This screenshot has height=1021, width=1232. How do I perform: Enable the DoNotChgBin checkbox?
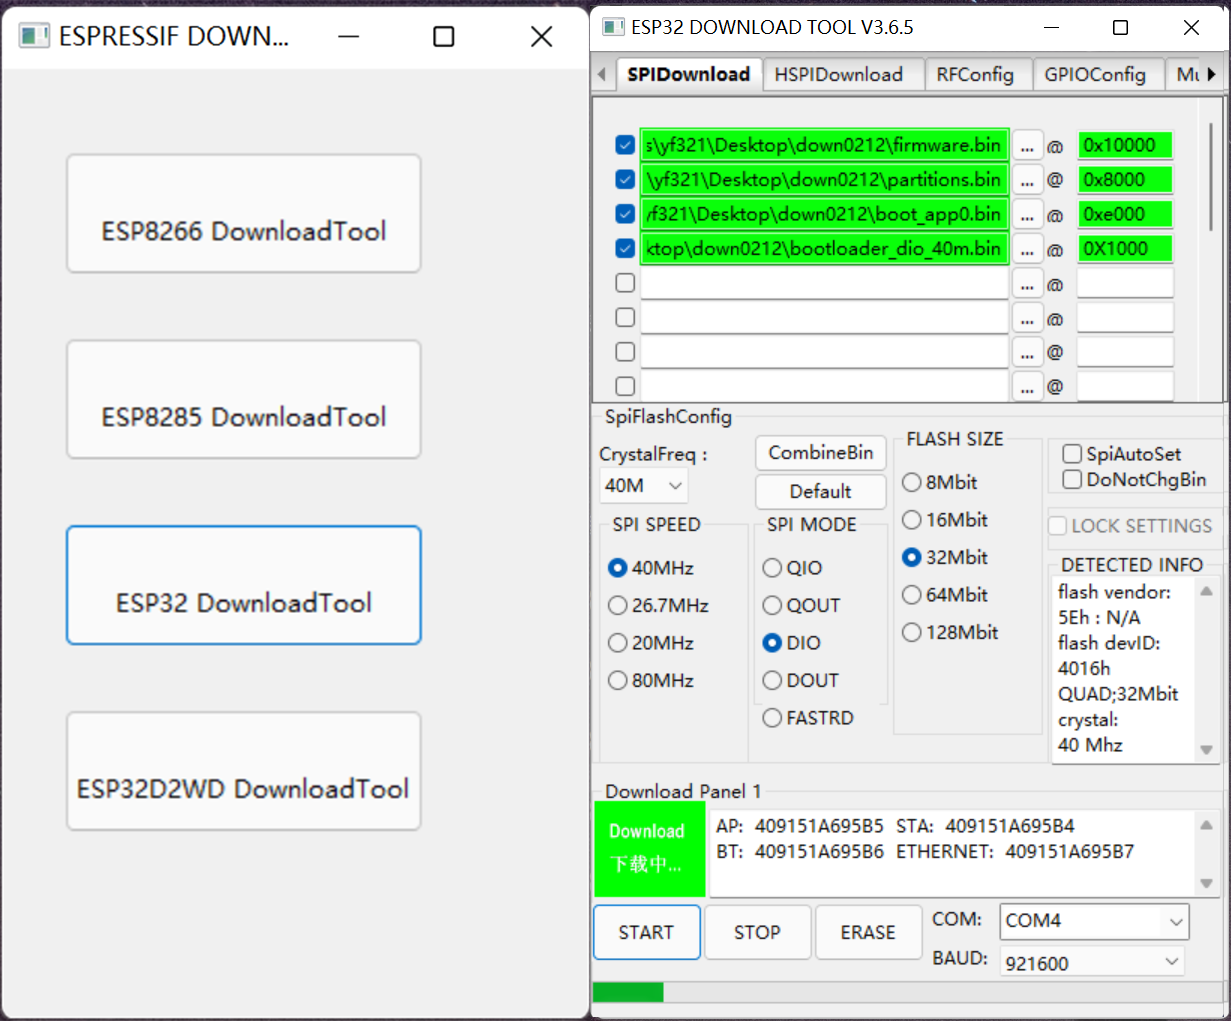tap(1072, 480)
